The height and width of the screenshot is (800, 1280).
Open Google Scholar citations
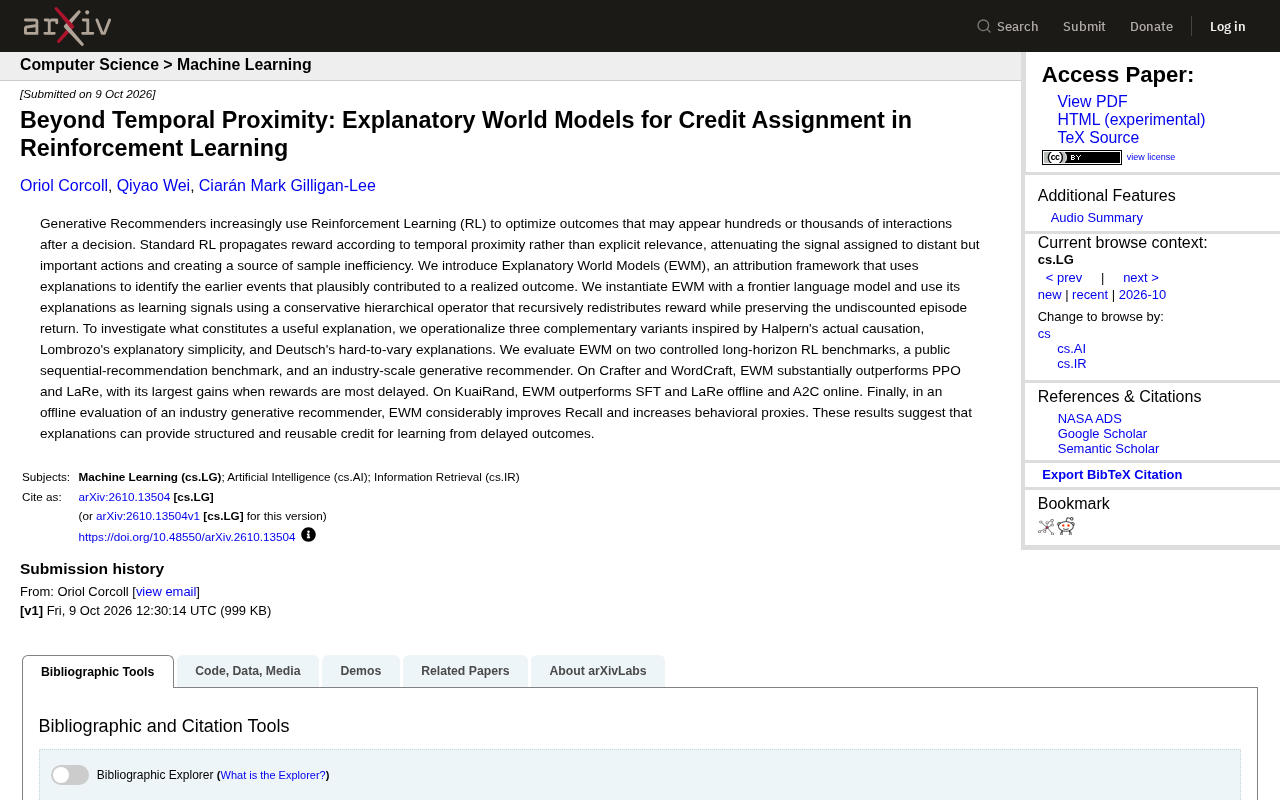coord(1102,434)
